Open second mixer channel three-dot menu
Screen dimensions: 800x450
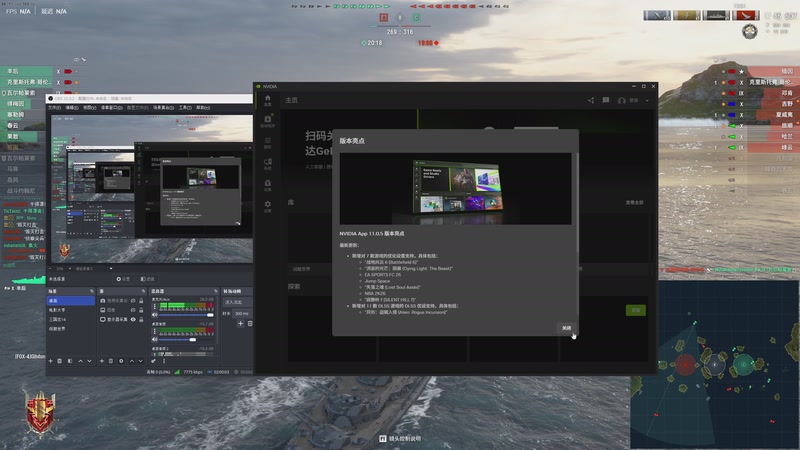point(155,331)
